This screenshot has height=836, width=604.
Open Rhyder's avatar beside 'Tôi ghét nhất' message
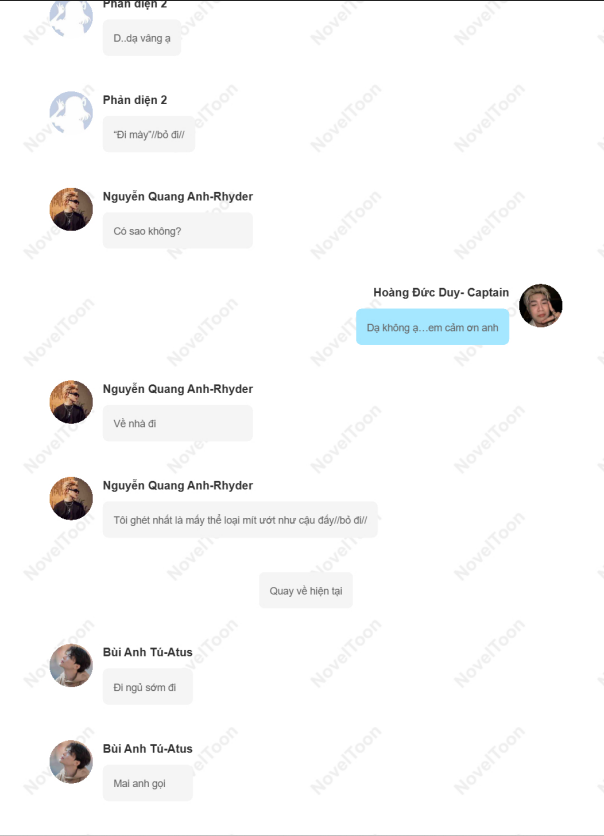pyautogui.click(x=71, y=499)
